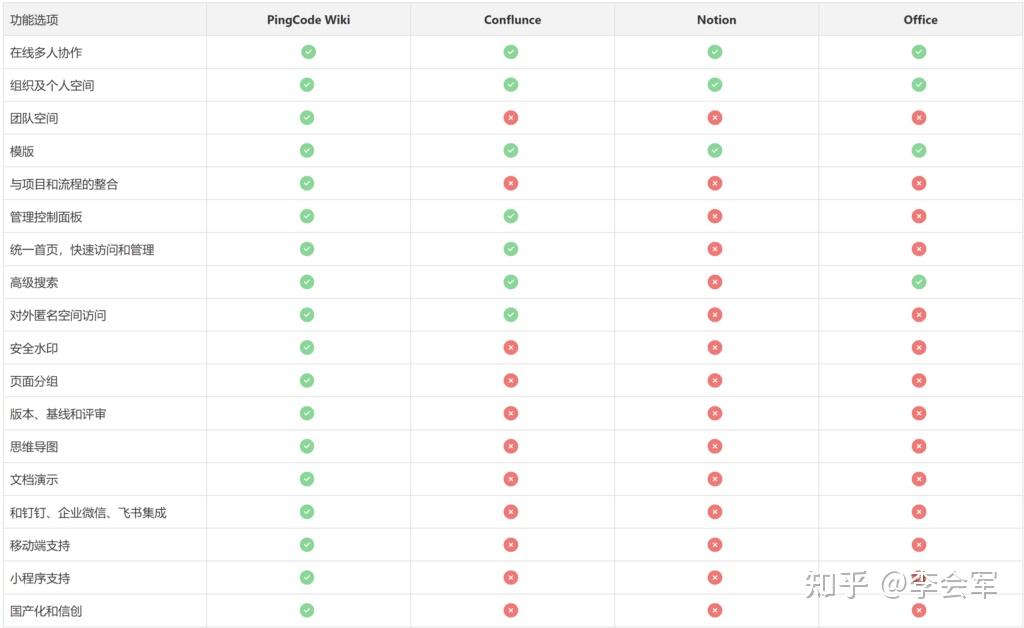Click Conflunce red cross for 与项目和流程的整合
The width and height of the screenshot is (1024, 628).
coord(511,183)
